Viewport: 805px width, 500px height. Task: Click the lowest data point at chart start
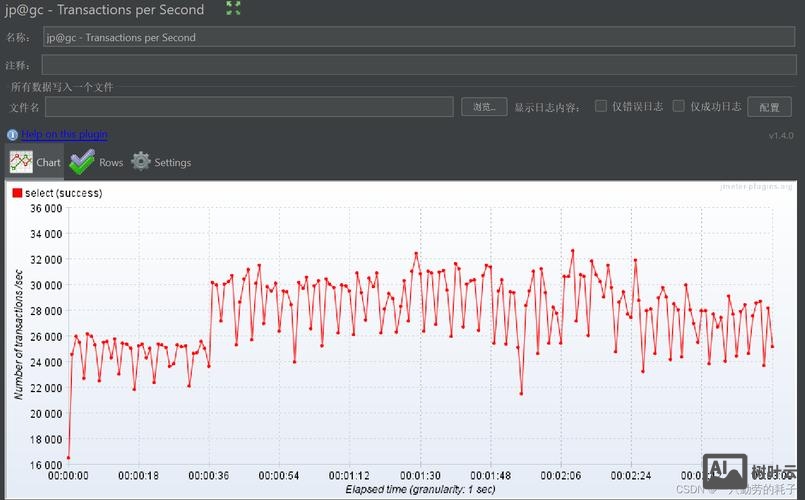pos(68,457)
